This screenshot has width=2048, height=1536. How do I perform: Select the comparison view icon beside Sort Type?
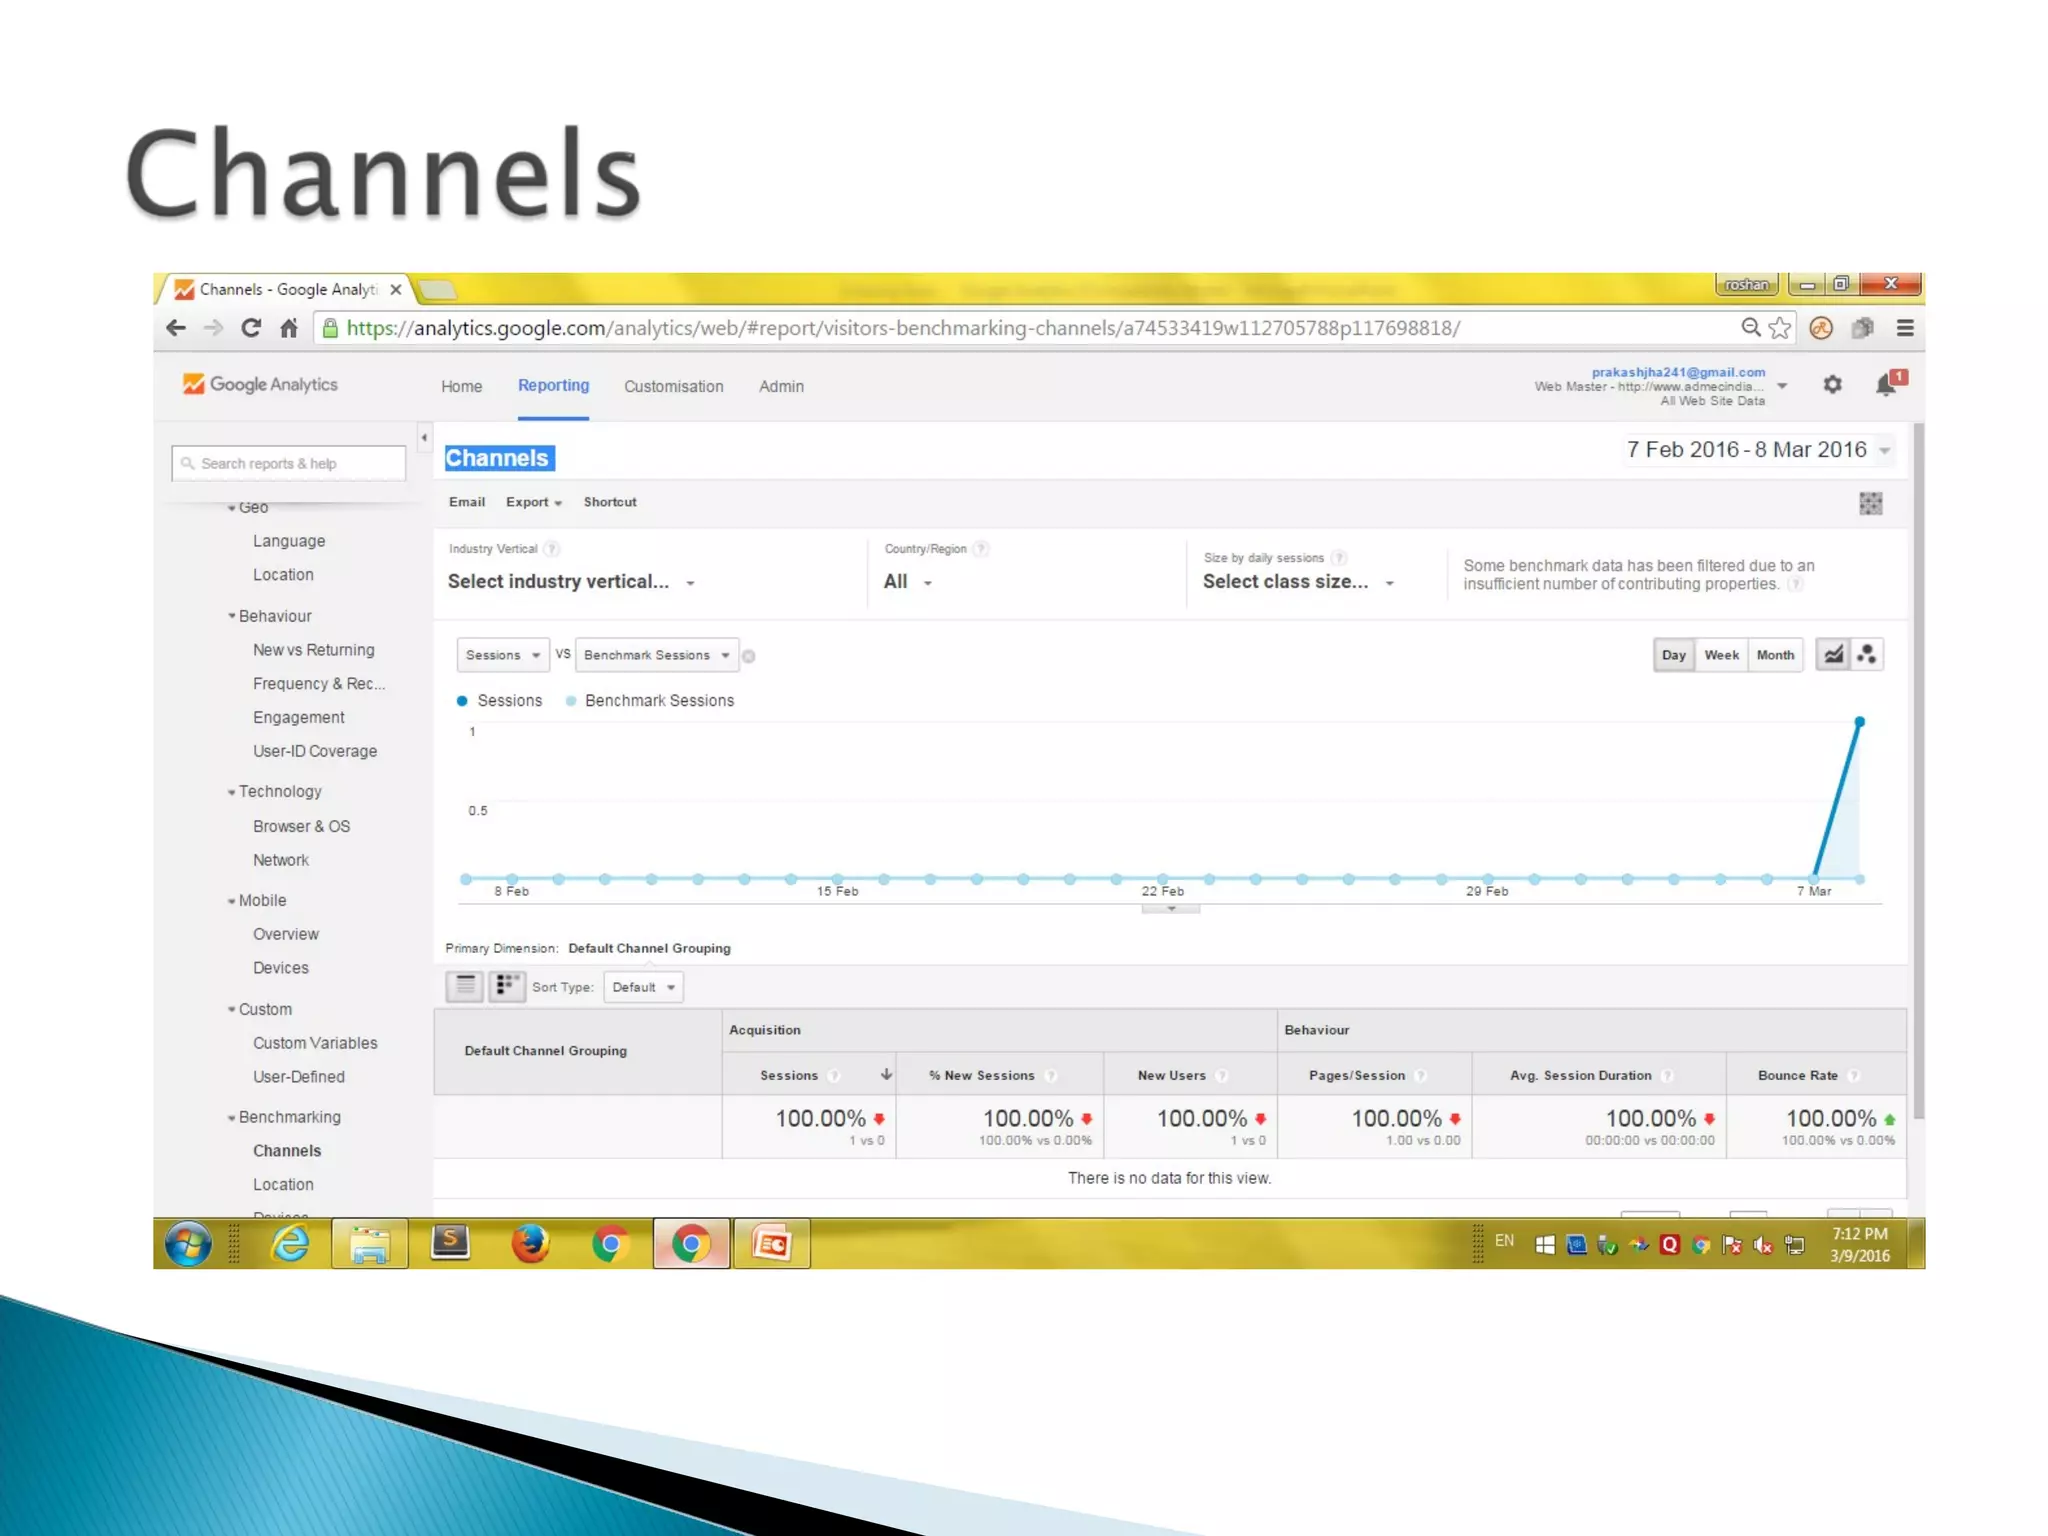(x=507, y=987)
